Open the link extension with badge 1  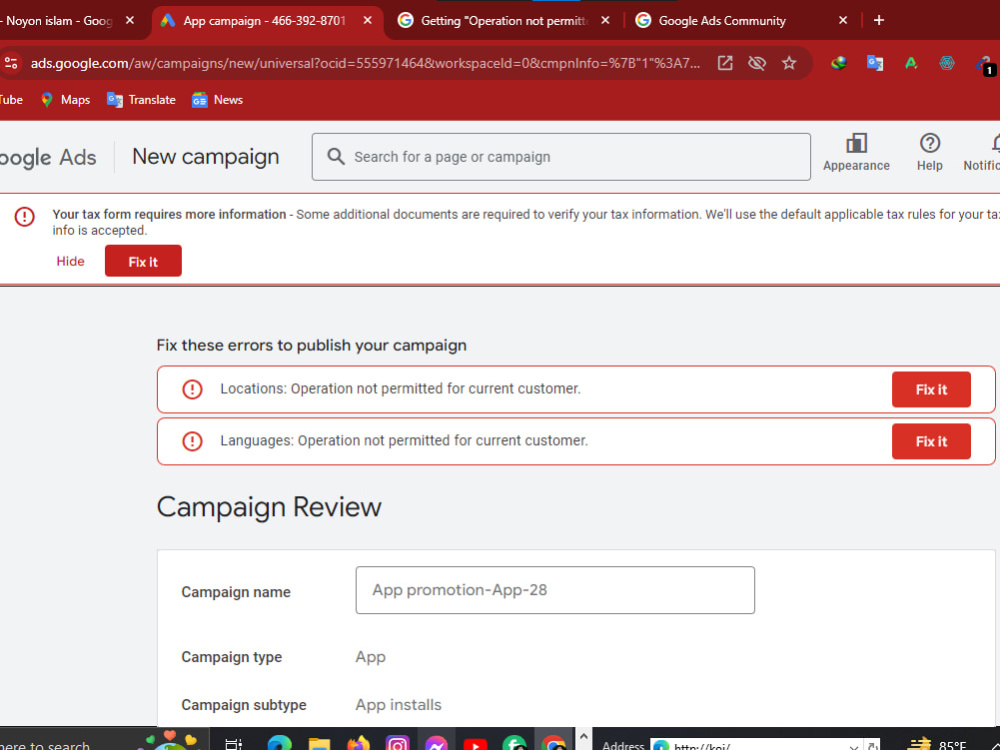[x=985, y=64]
